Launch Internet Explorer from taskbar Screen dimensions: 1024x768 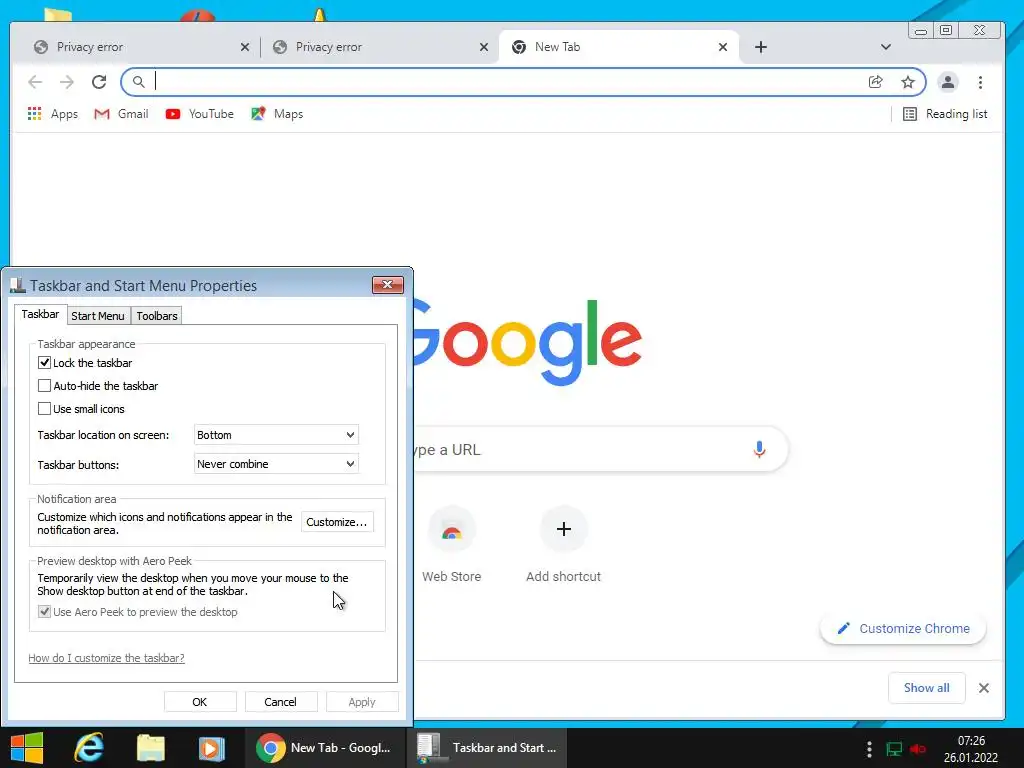89,748
